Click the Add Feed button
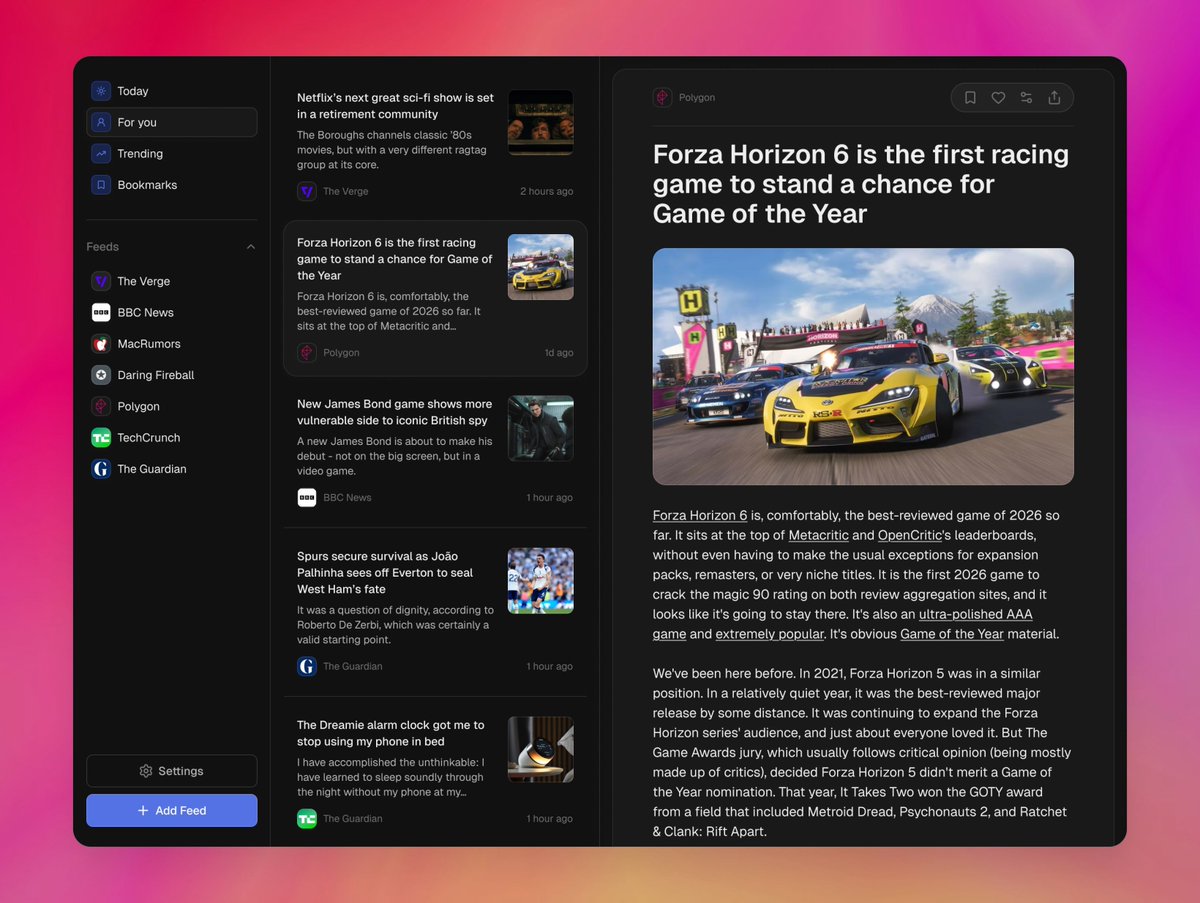The height and width of the screenshot is (903, 1200). click(172, 810)
